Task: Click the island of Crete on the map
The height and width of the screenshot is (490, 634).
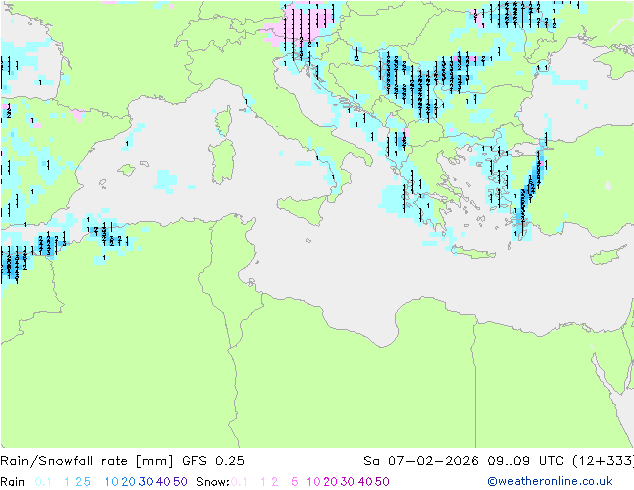Action: coord(473,252)
